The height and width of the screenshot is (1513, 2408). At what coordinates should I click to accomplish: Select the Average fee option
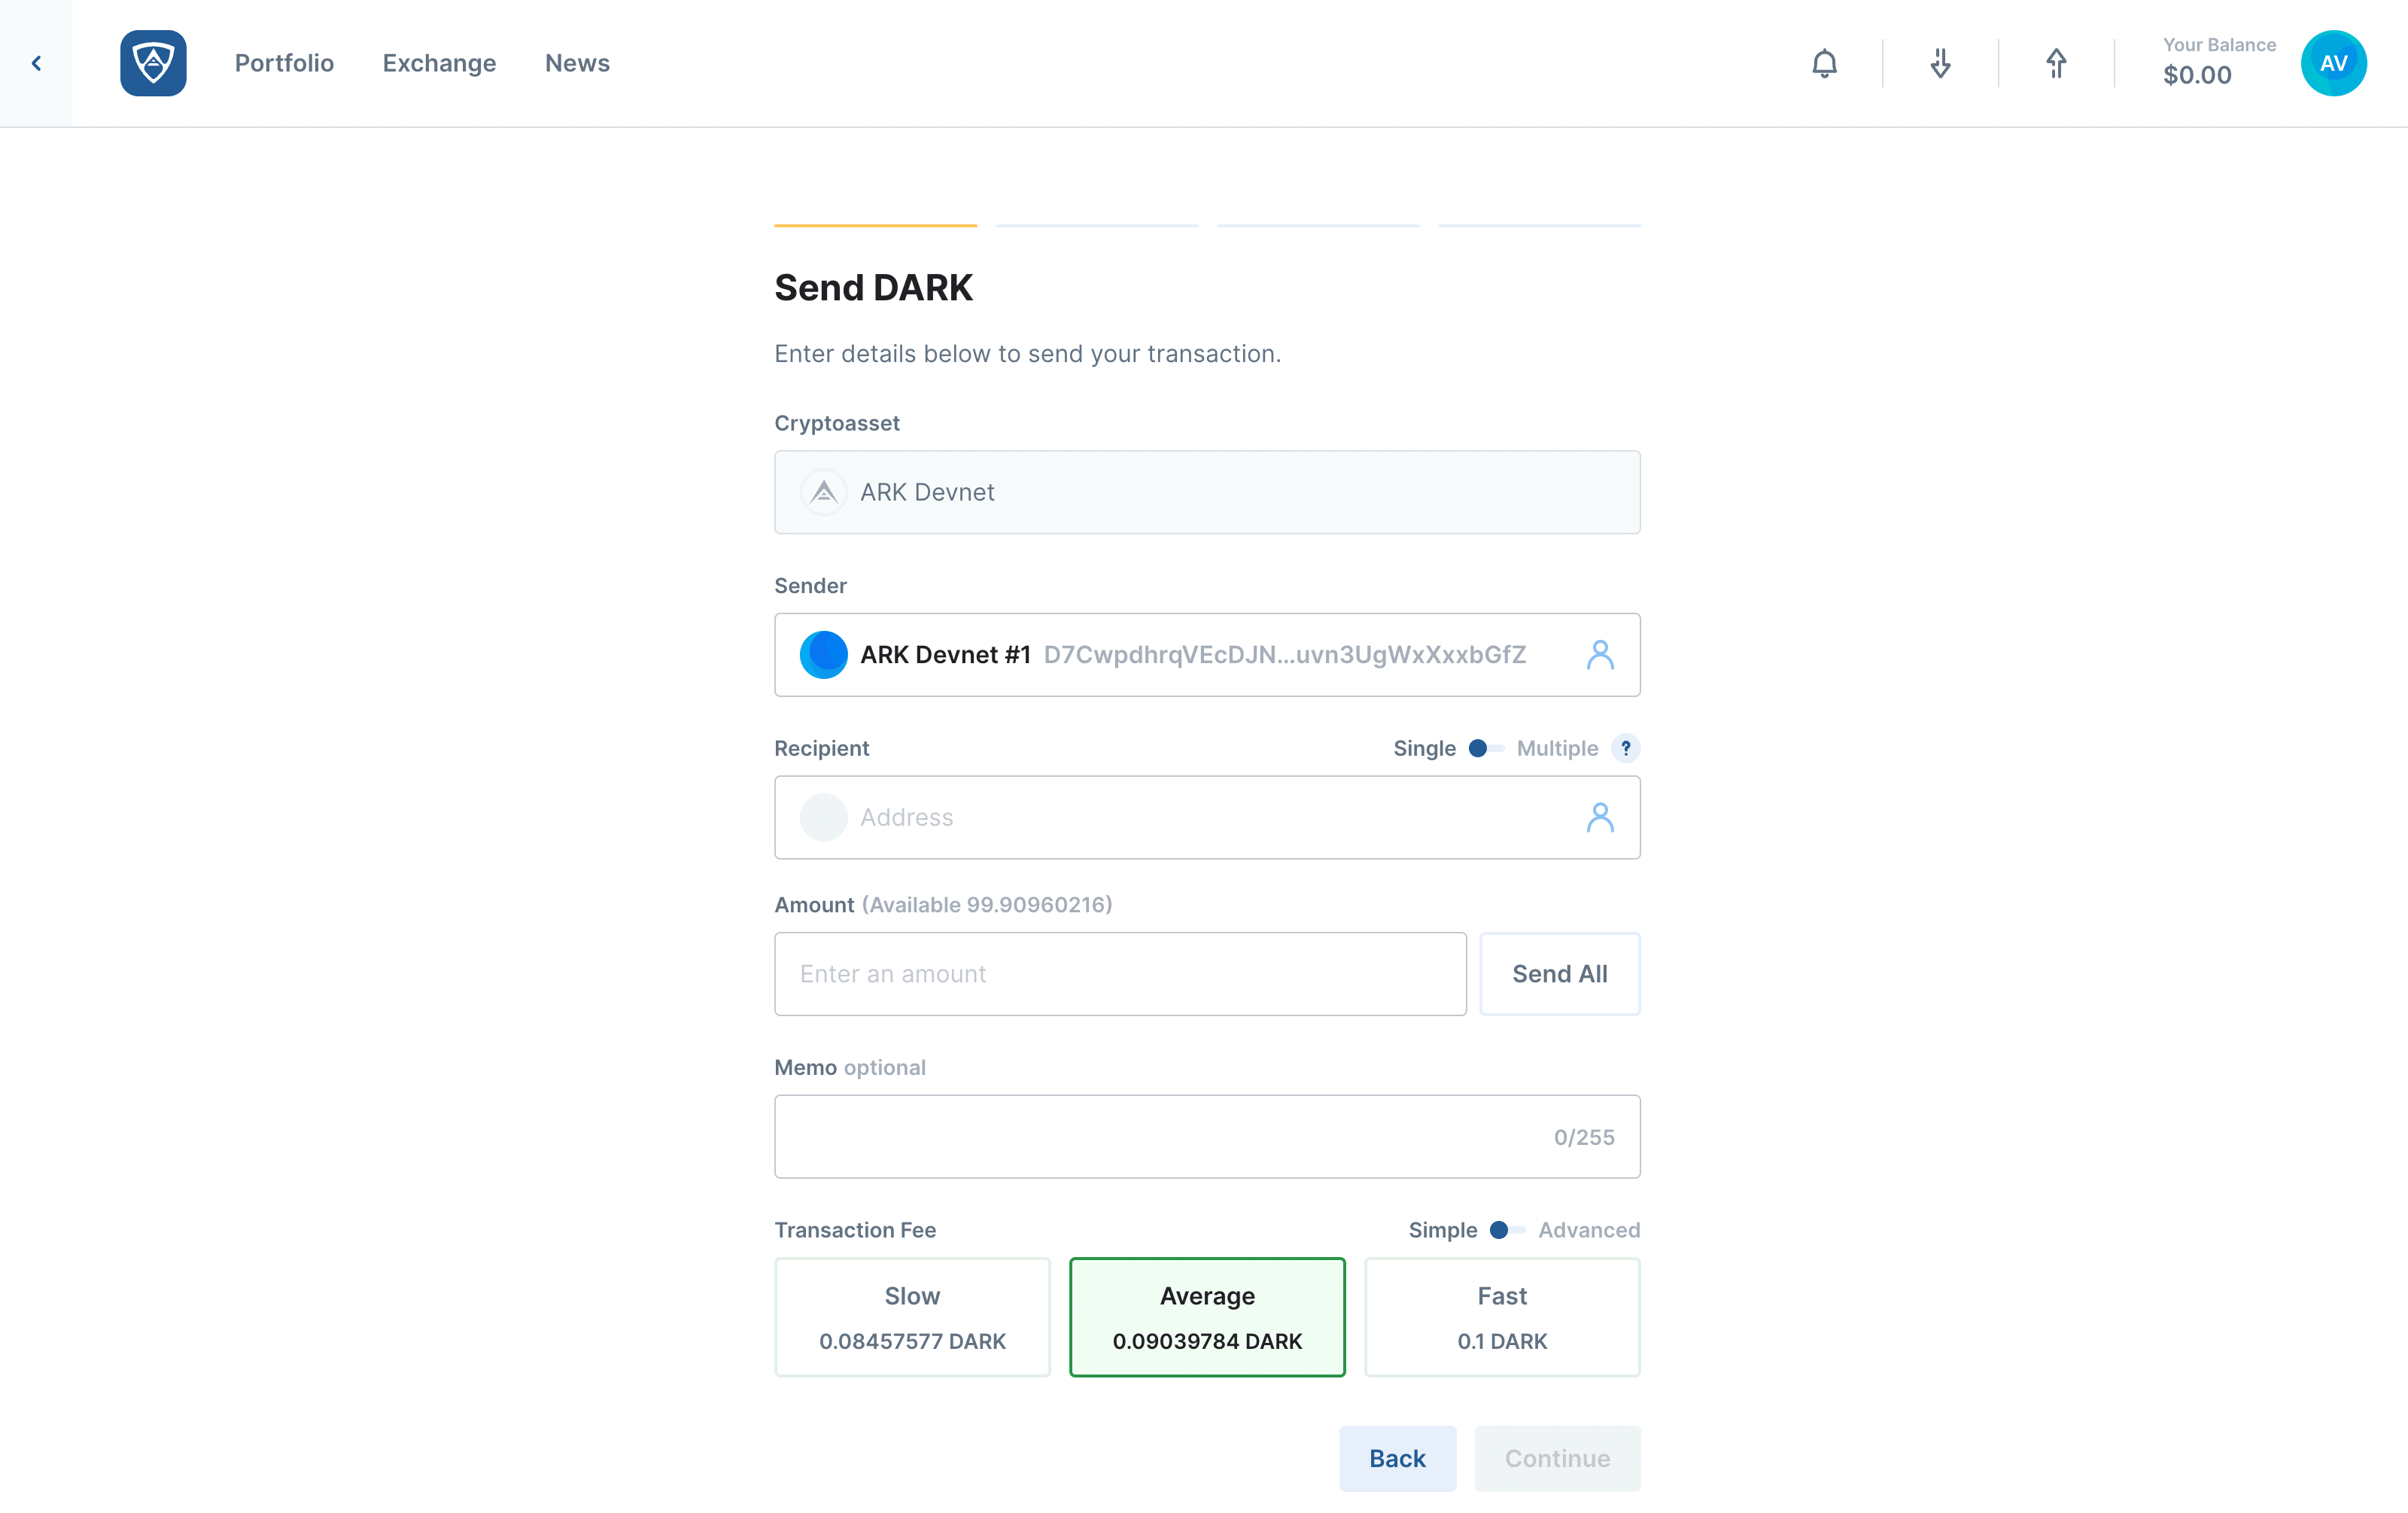(1207, 1317)
